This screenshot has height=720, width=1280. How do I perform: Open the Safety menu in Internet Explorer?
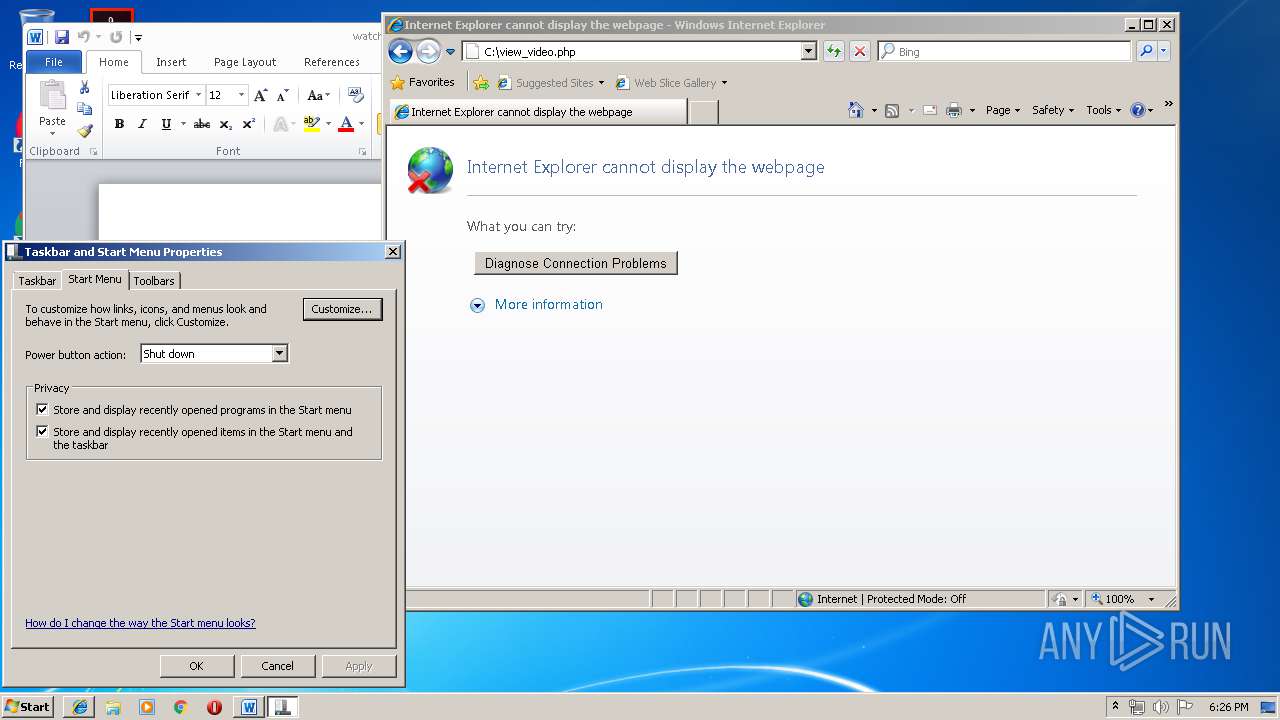[1053, 110]
